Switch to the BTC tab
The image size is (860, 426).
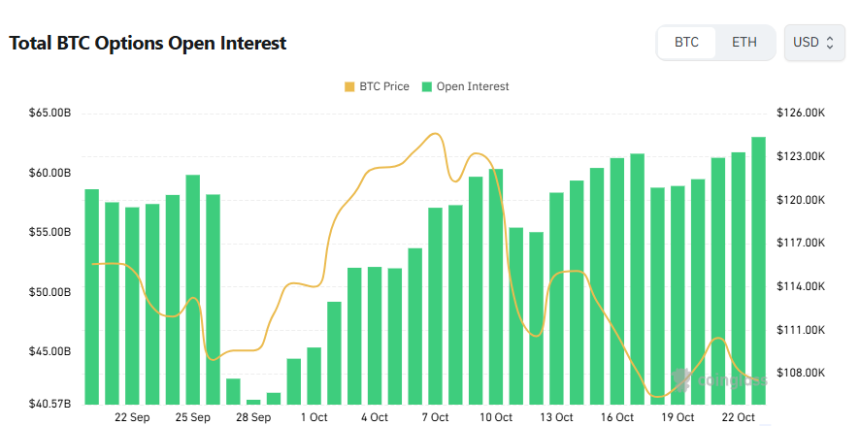coord(687,43)
